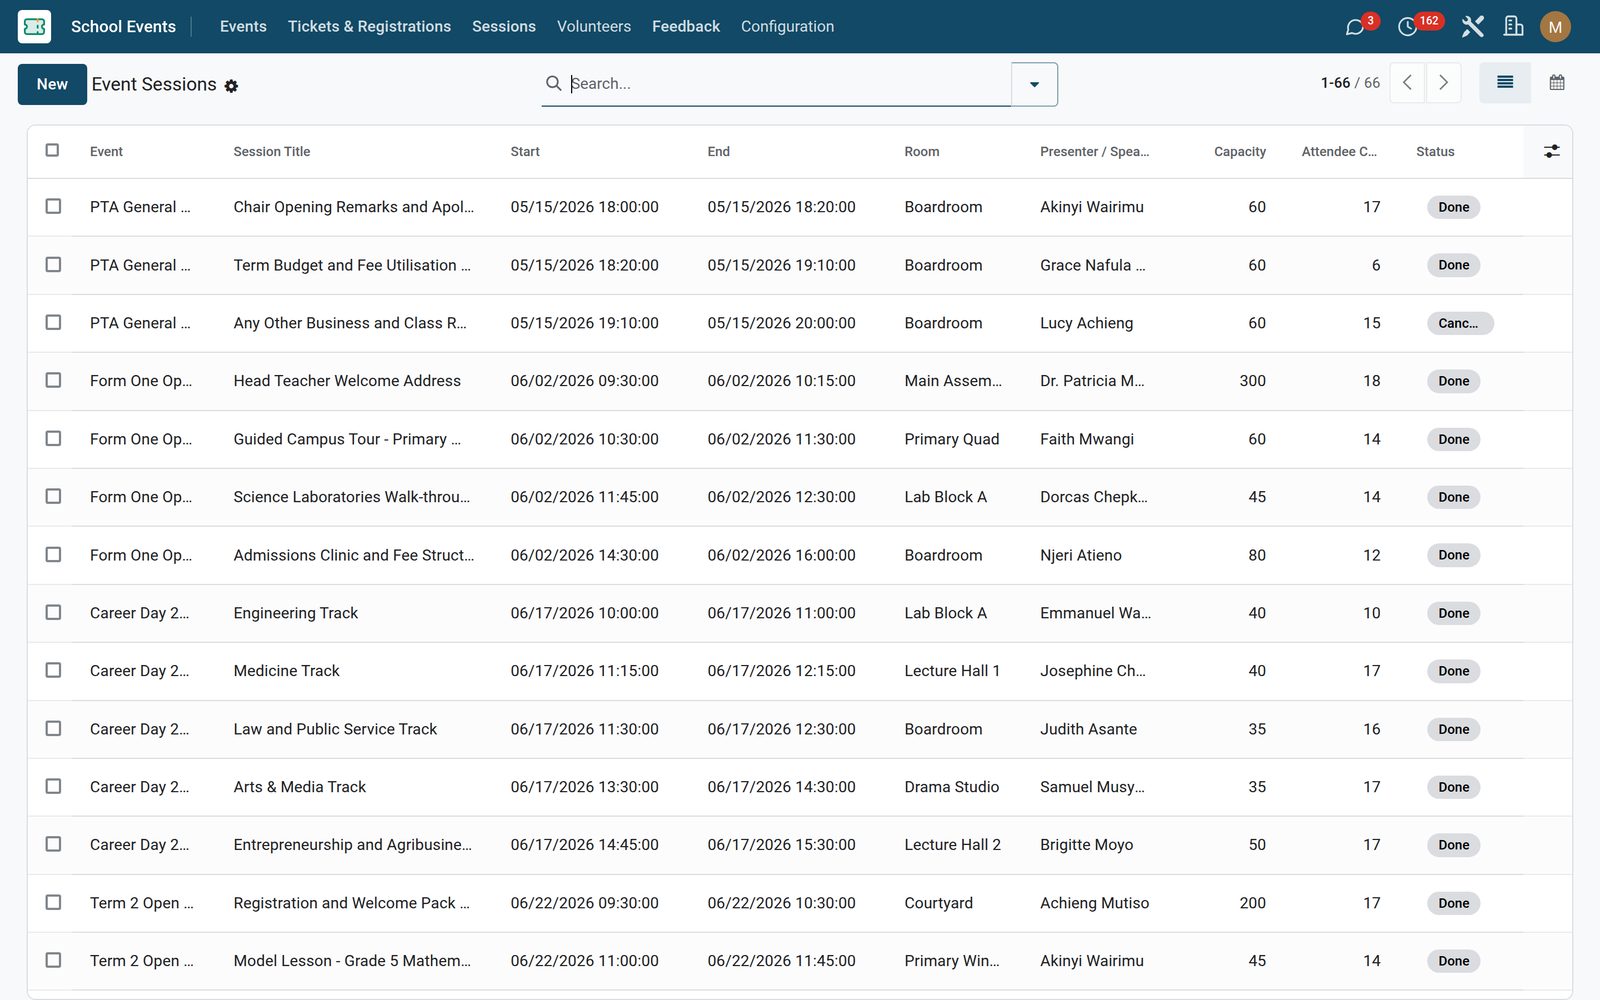
Task: Sort by the Start column header
Action: click(x=525, y=152)
